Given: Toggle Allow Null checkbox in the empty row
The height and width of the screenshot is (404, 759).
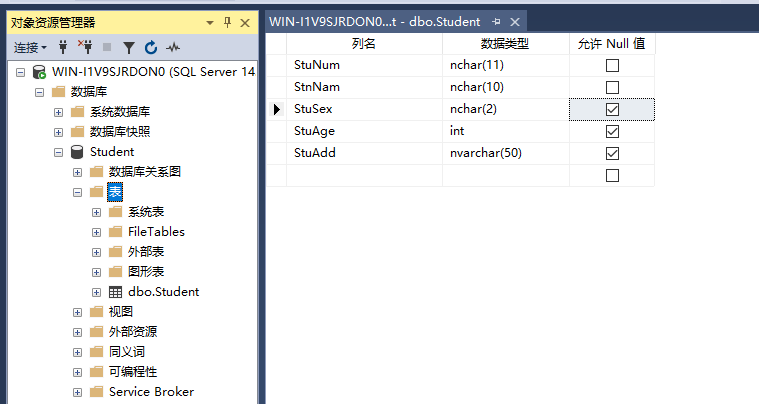Looking at the screenshot, I should [612, 176].
